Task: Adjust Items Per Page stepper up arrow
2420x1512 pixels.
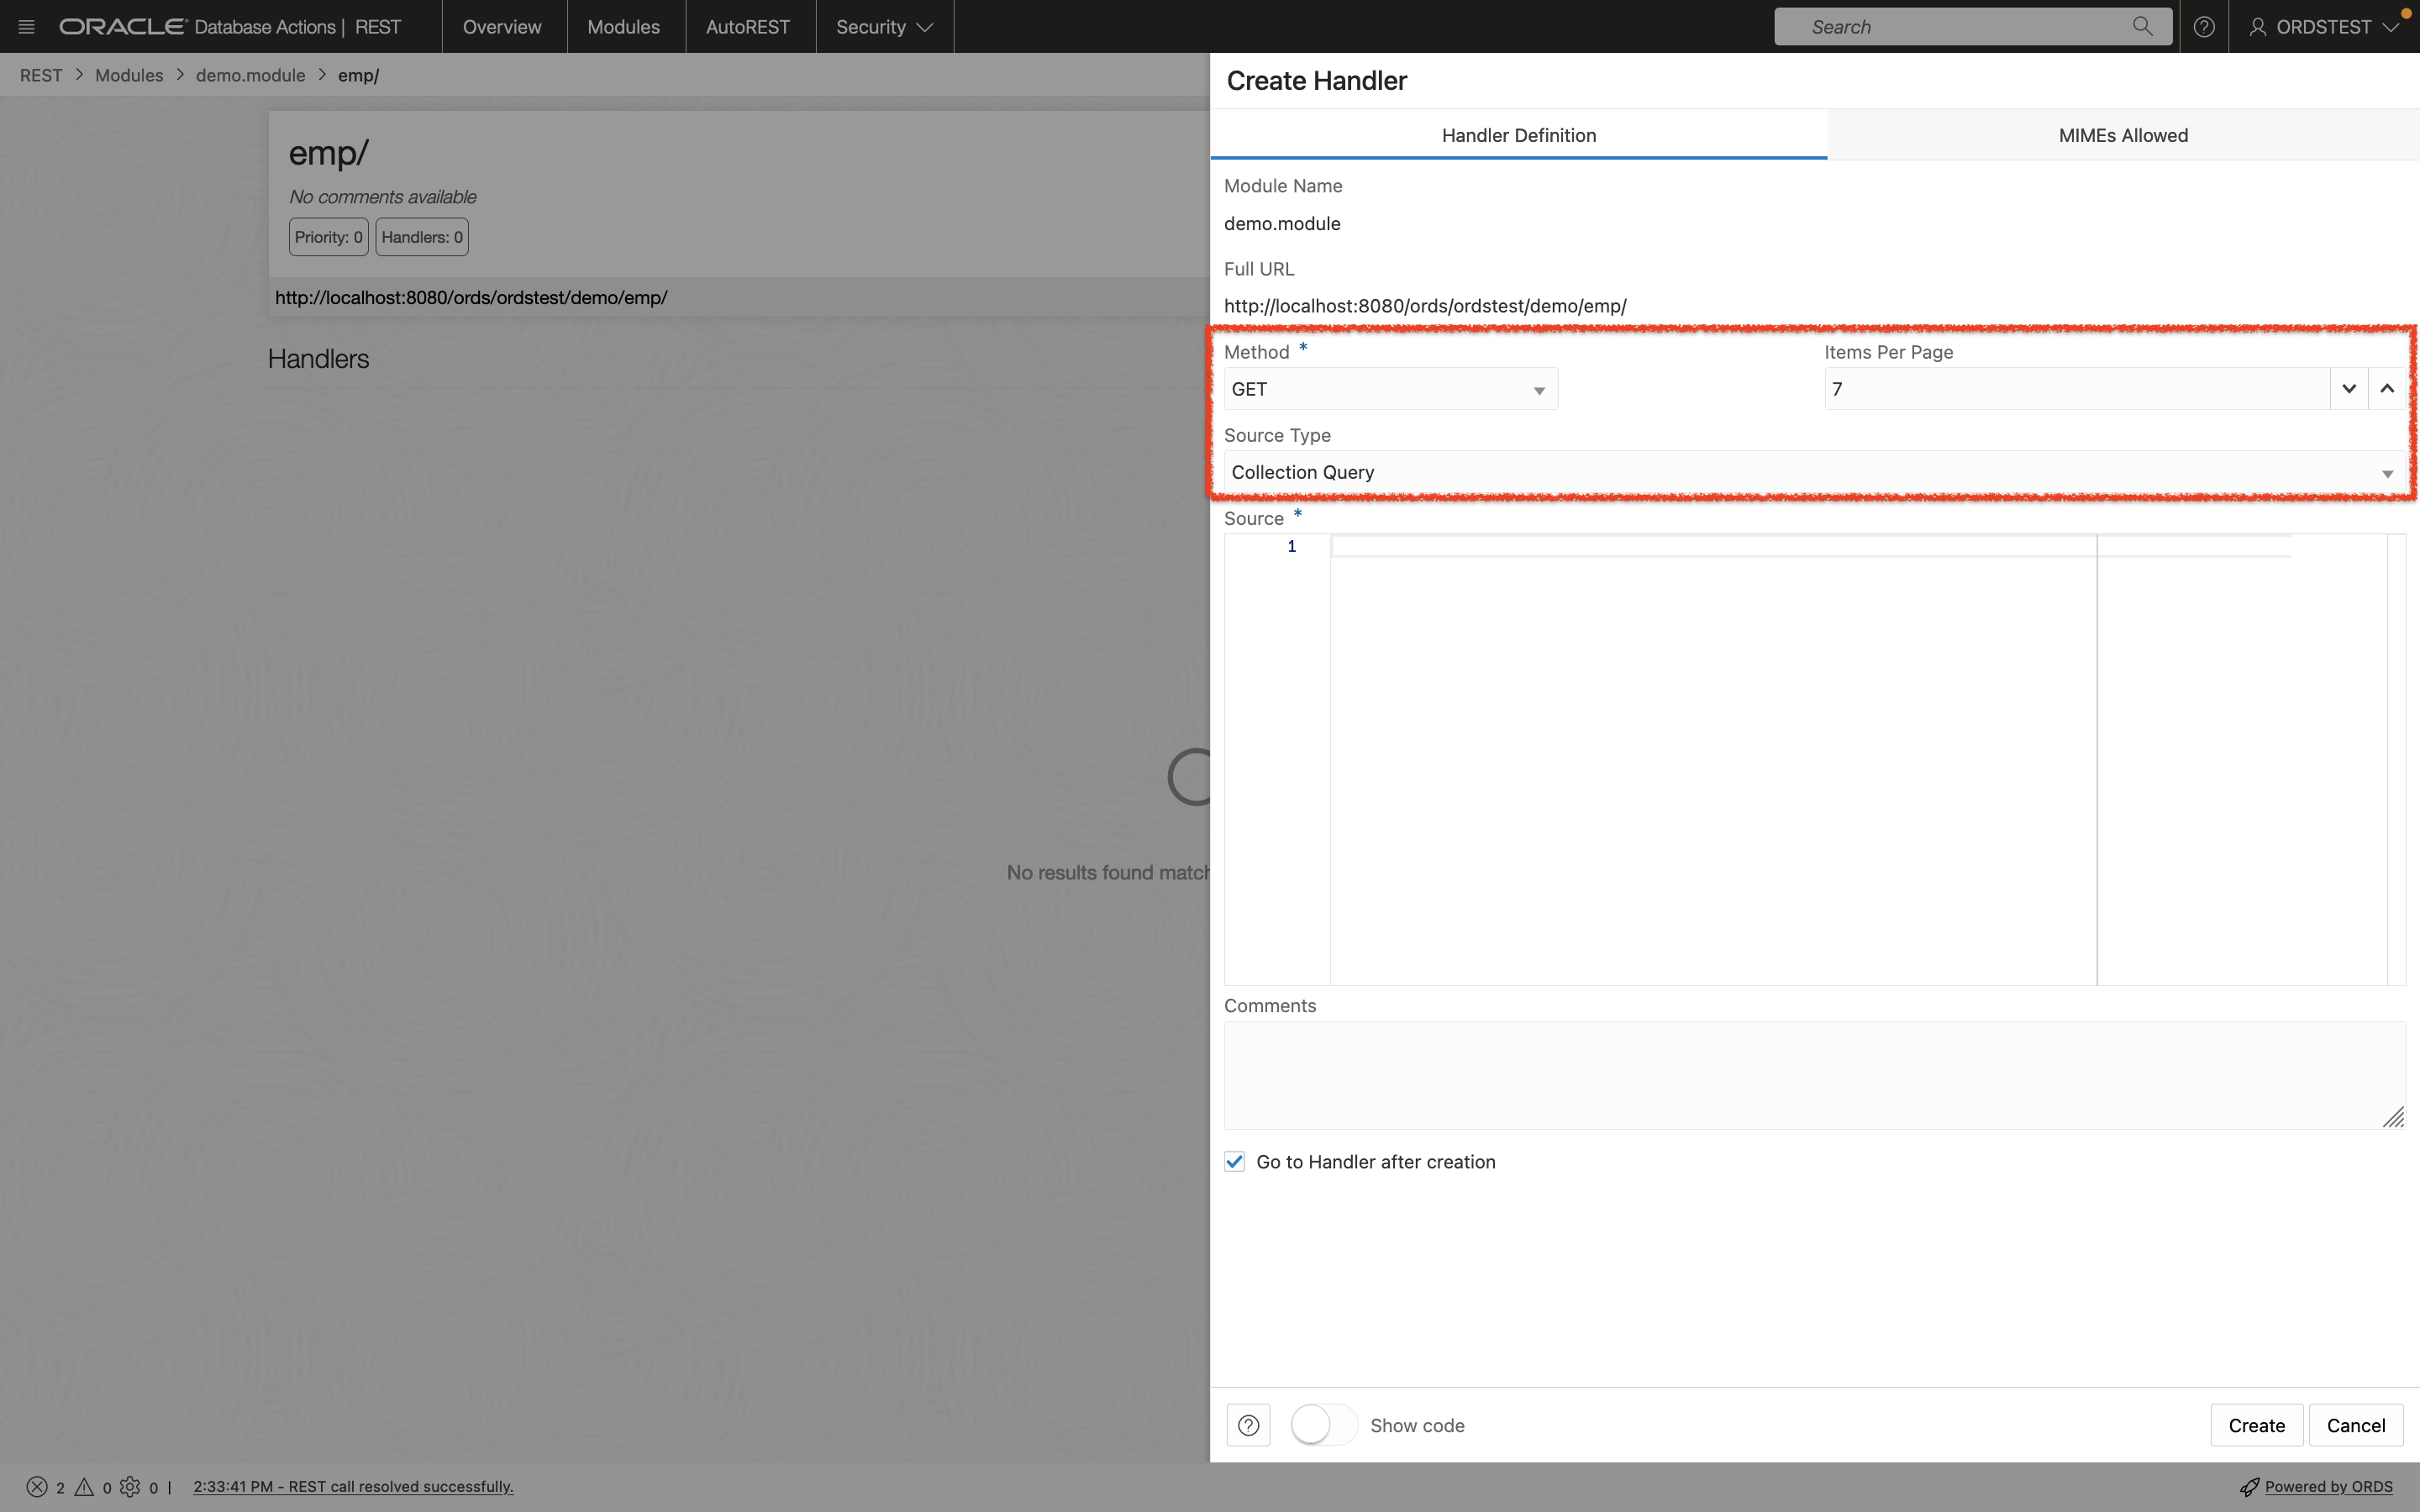Action: point(2387,386)
